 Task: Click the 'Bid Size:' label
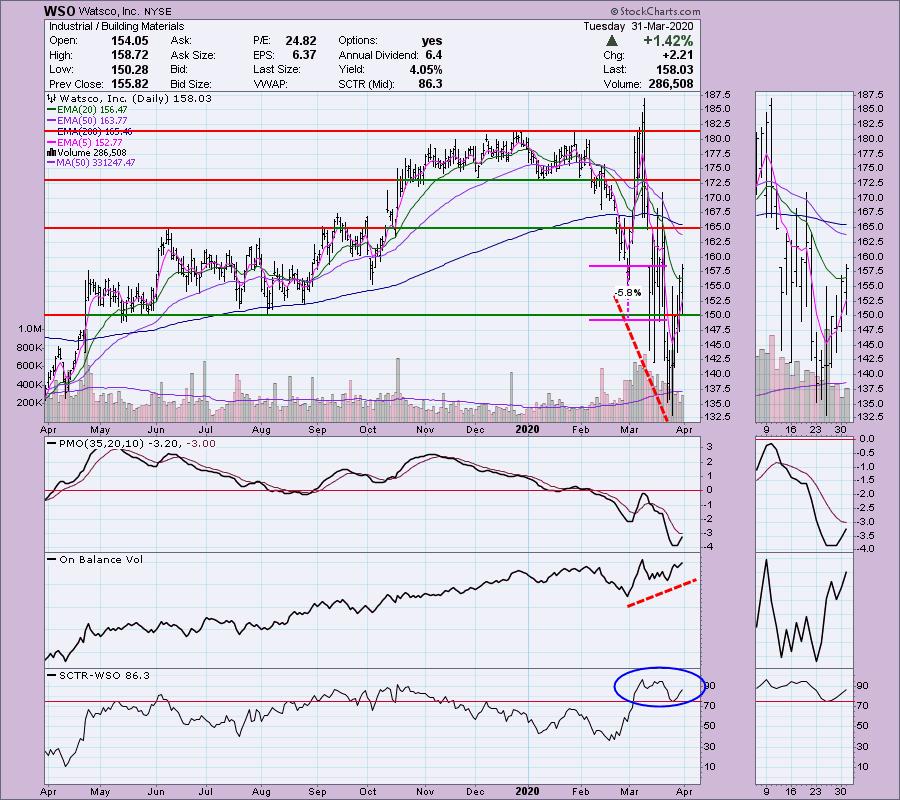(191, 84)
